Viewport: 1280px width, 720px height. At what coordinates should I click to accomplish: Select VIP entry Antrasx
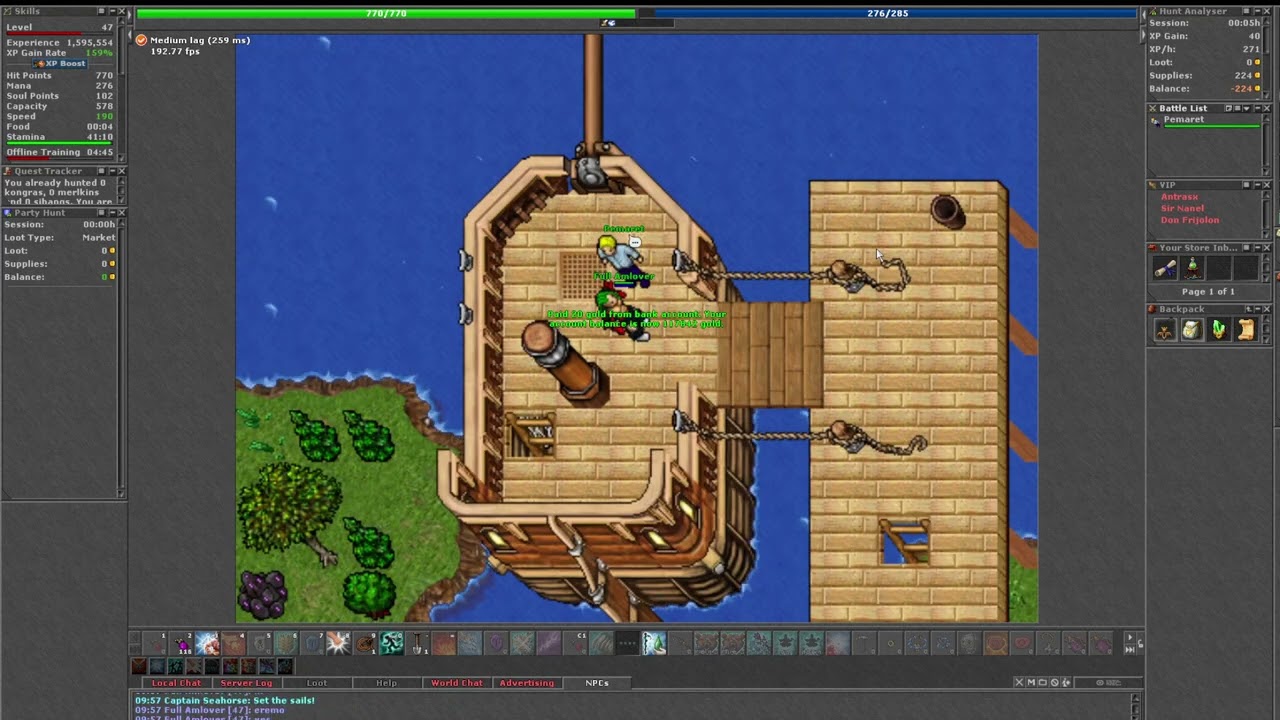pos(1179,197)
